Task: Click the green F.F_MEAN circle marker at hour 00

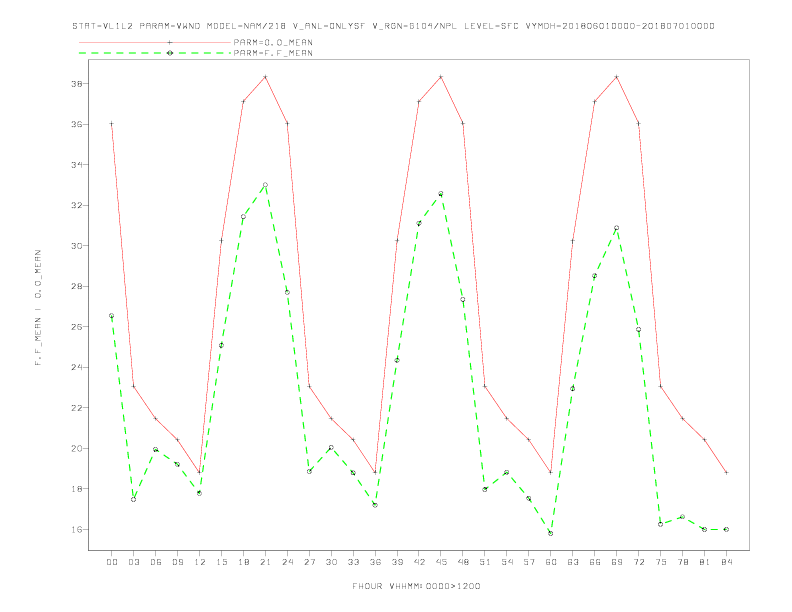Action: 112,316
